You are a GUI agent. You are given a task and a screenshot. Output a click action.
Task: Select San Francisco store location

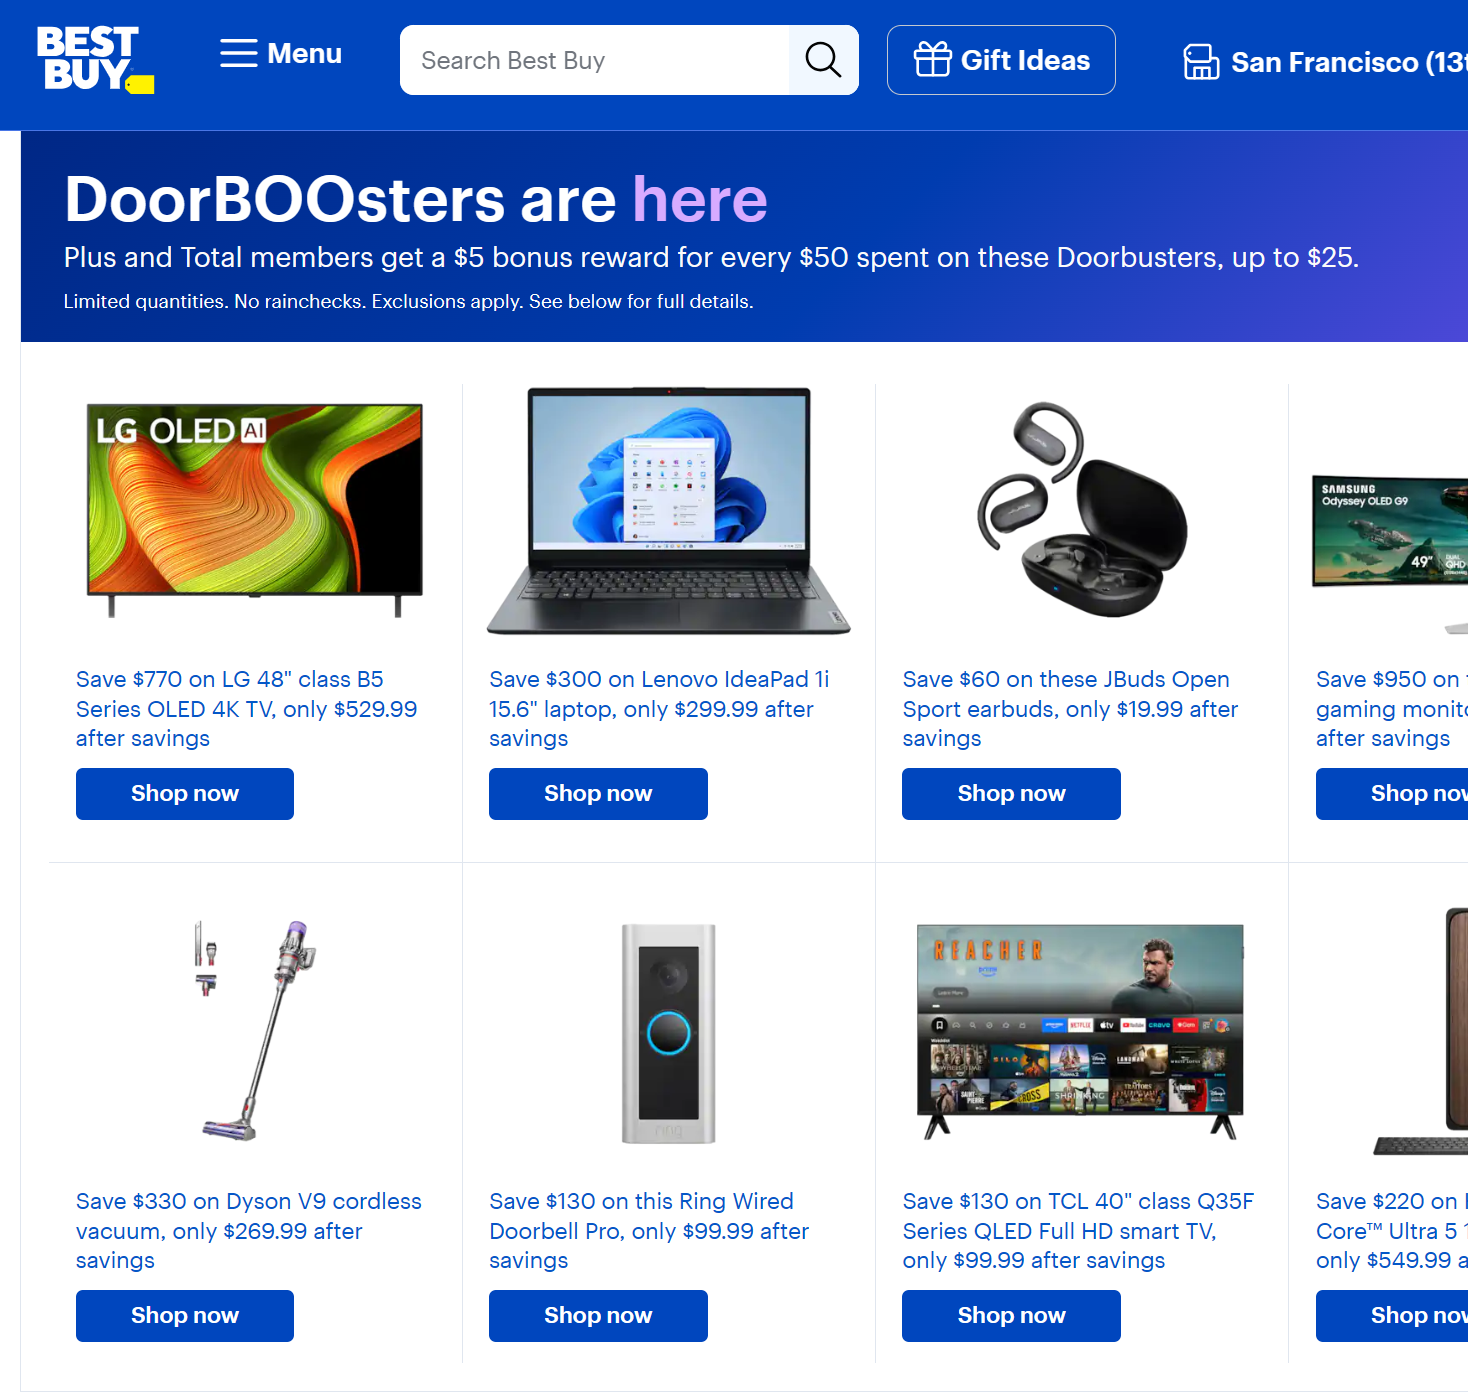1324,62
